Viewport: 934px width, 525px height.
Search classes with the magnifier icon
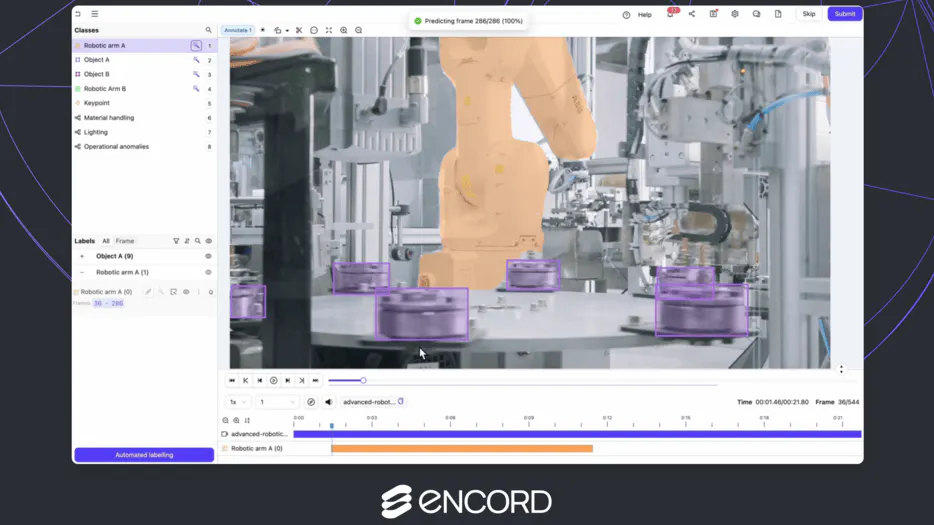click(x=208, y=30)
